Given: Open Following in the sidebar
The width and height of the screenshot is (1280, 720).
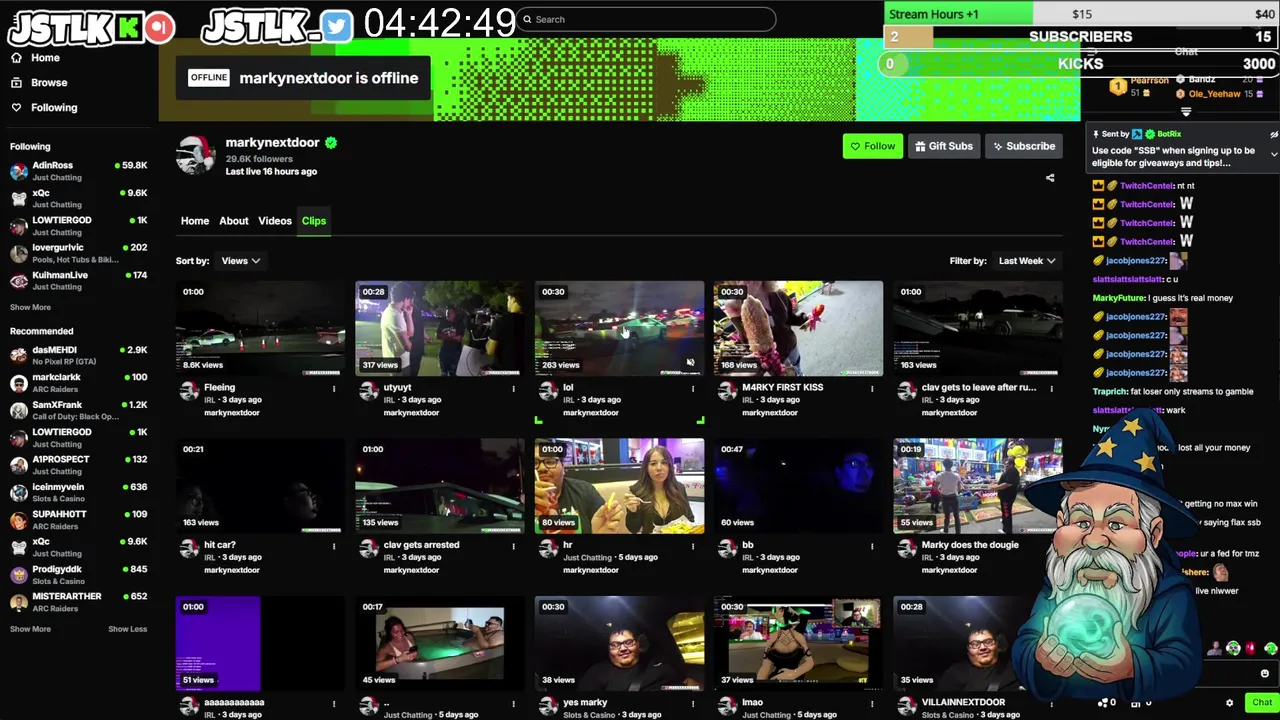Looking at the screenshot, I should click(x=44, y=108).
